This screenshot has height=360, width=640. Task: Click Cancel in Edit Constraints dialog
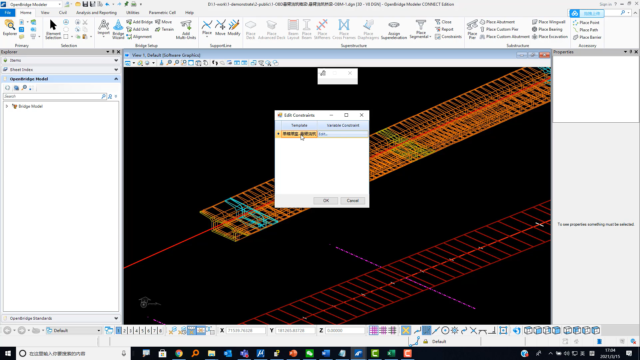tap(353, 201)
